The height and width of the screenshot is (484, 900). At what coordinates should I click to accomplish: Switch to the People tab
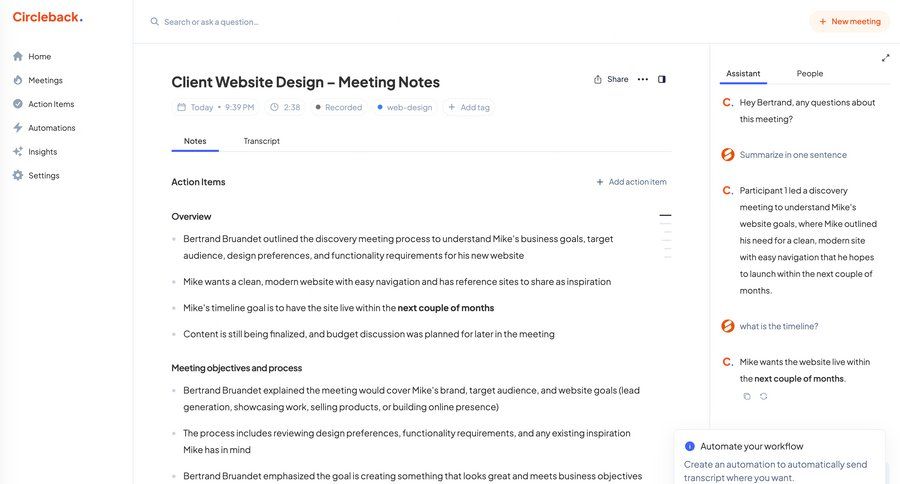tap(810, 74)
